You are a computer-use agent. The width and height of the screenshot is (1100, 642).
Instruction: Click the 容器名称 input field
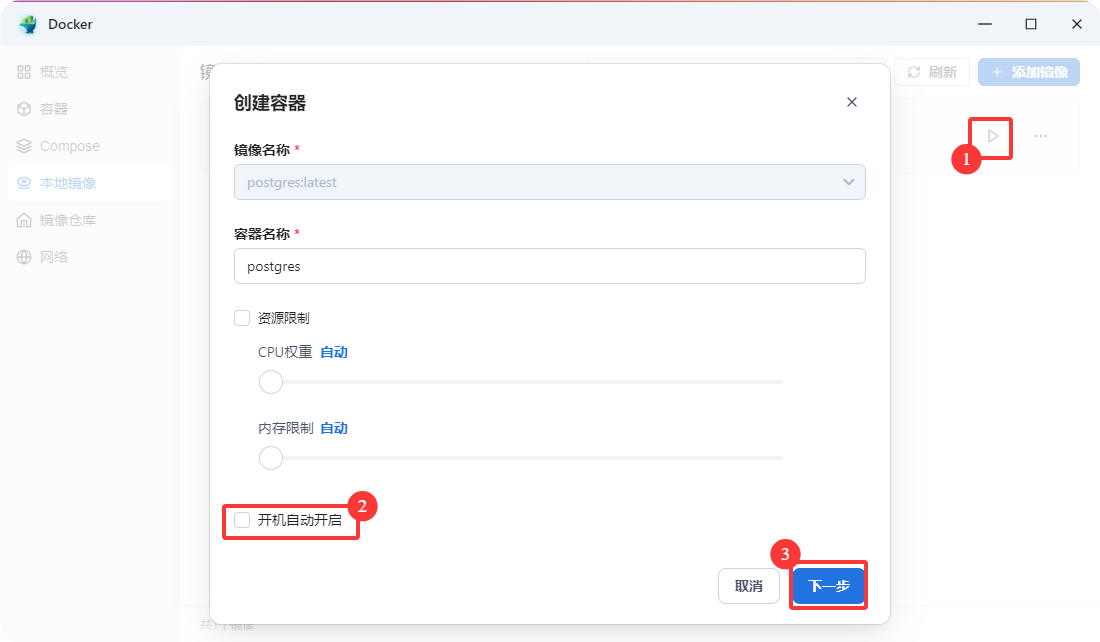tap(548, 267)
